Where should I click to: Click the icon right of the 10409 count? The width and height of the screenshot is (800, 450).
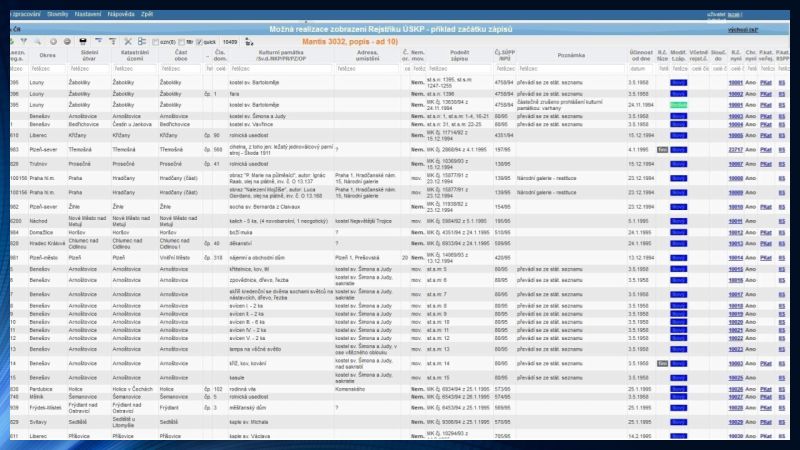(x=249, y=42)
